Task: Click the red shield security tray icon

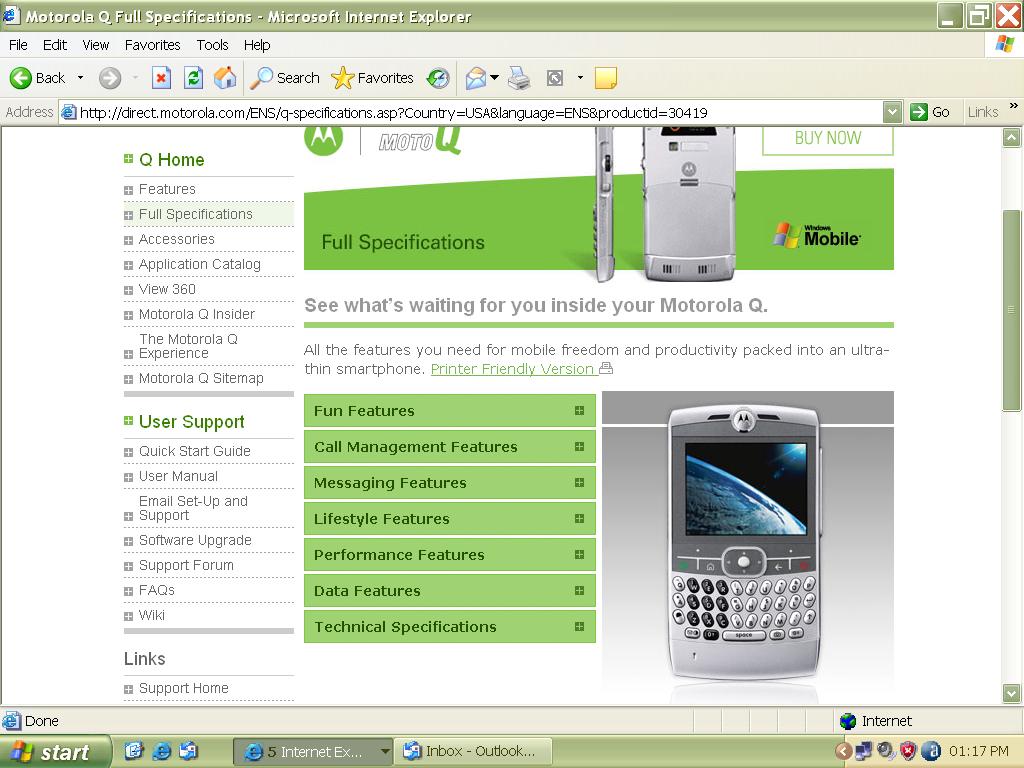Action: pos(908,751)
